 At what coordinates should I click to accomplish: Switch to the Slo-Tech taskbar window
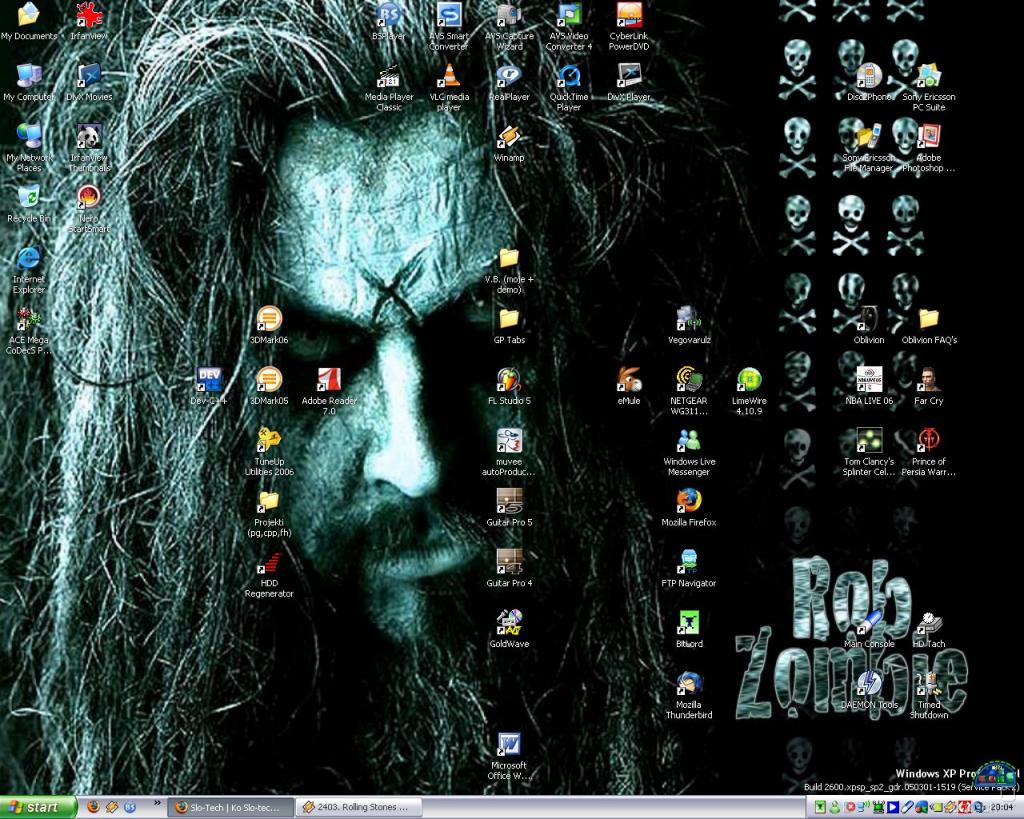pos(230,807)
